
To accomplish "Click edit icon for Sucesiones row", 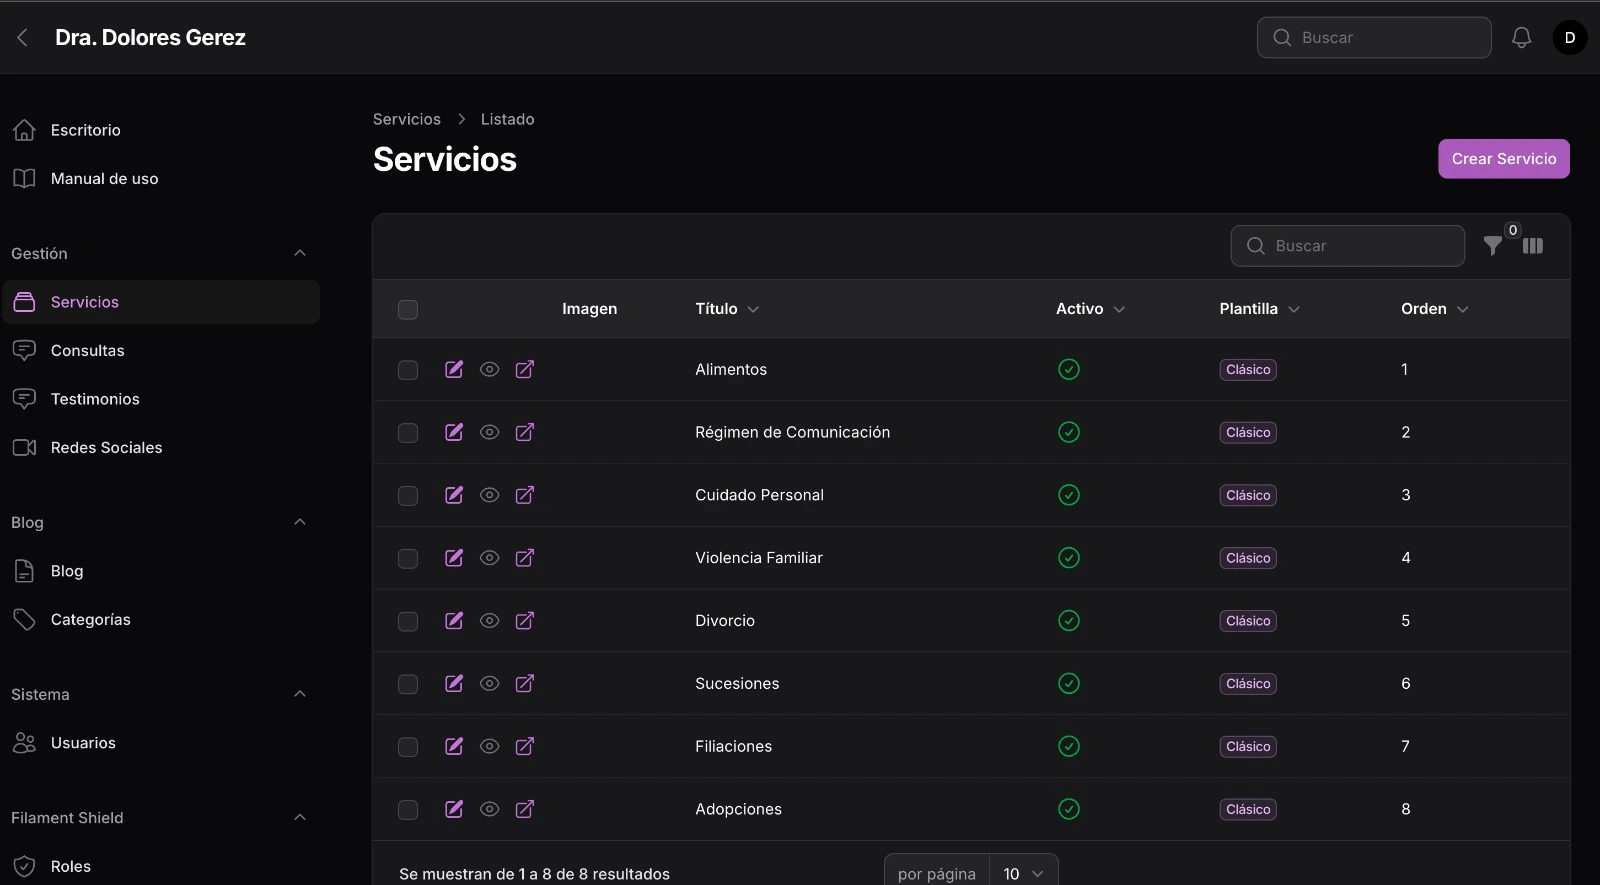I will 454,683.
